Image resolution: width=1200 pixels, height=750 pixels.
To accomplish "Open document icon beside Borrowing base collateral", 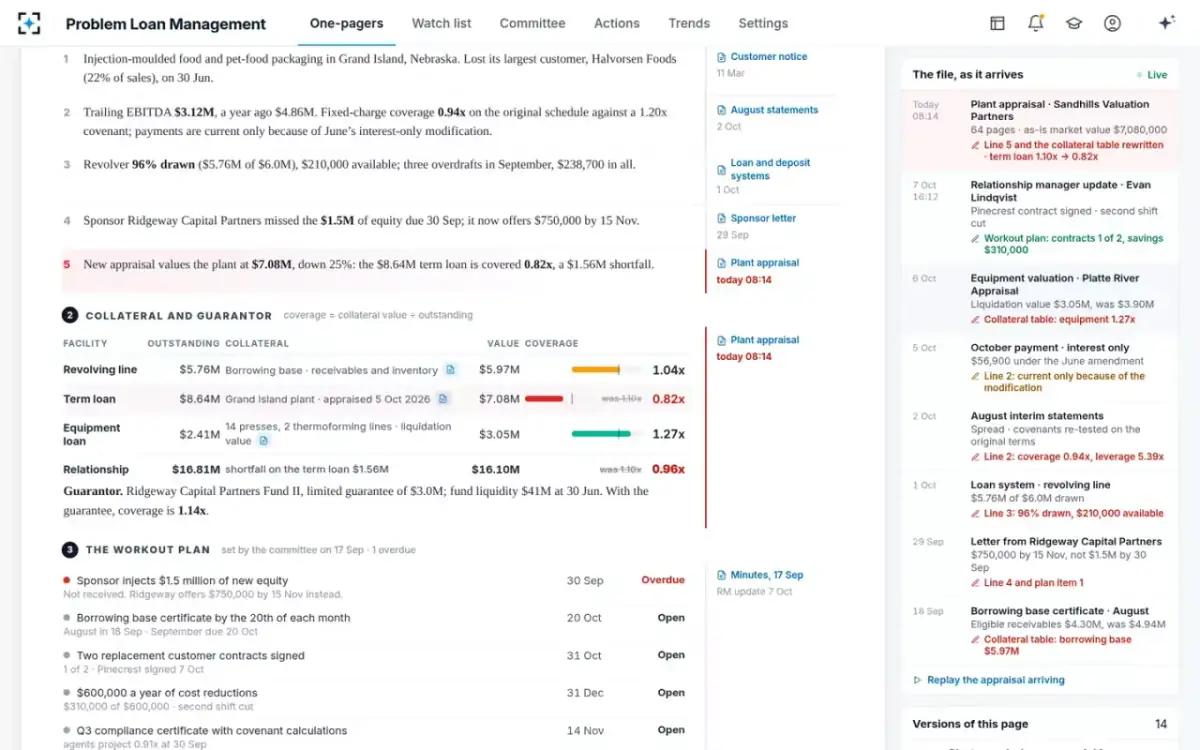I will 450,370.
